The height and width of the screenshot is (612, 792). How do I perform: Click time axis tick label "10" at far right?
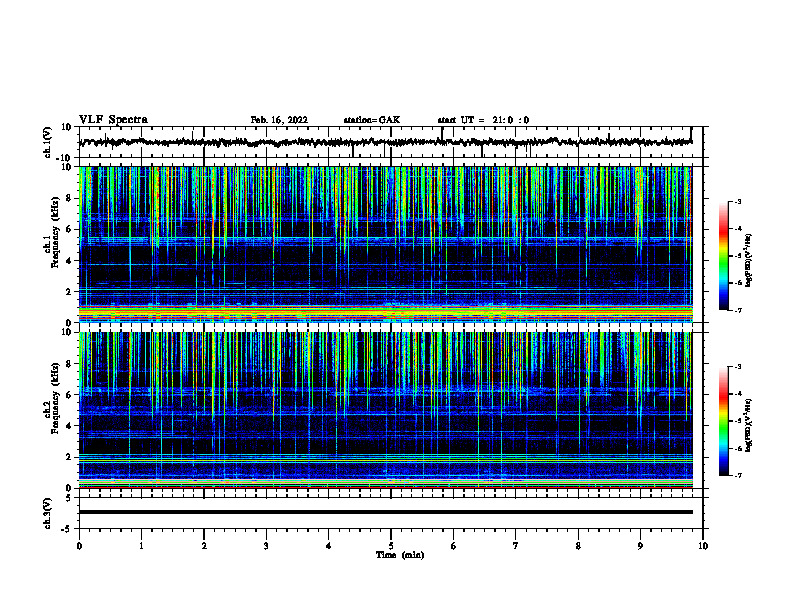(703, 546)
